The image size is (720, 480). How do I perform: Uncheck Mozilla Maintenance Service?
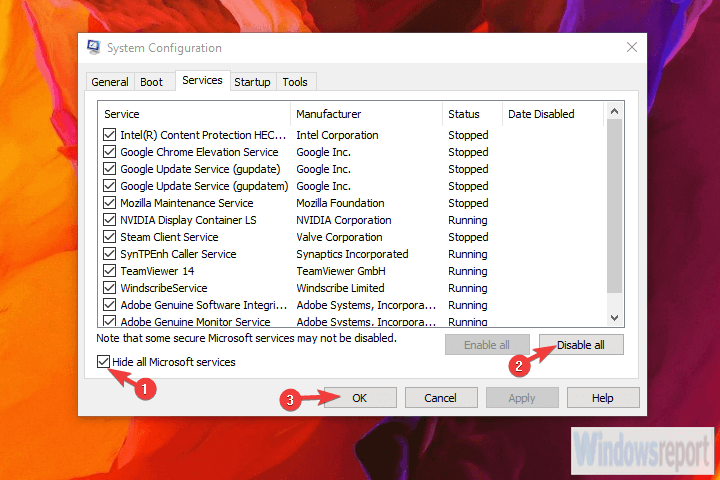click(x=109, y=203)
